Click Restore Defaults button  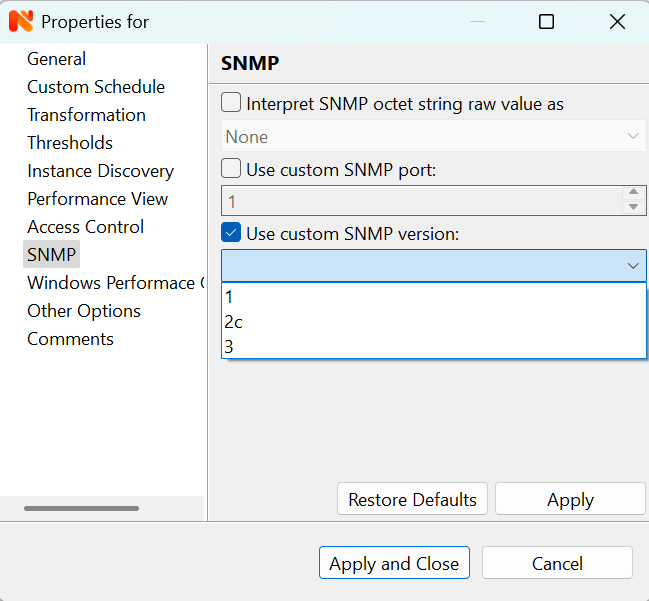pyautogui.click(x=412, y=499)
